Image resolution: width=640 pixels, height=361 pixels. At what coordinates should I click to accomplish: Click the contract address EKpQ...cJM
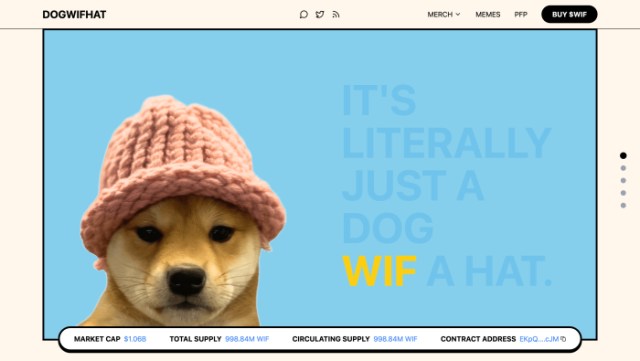539,339
